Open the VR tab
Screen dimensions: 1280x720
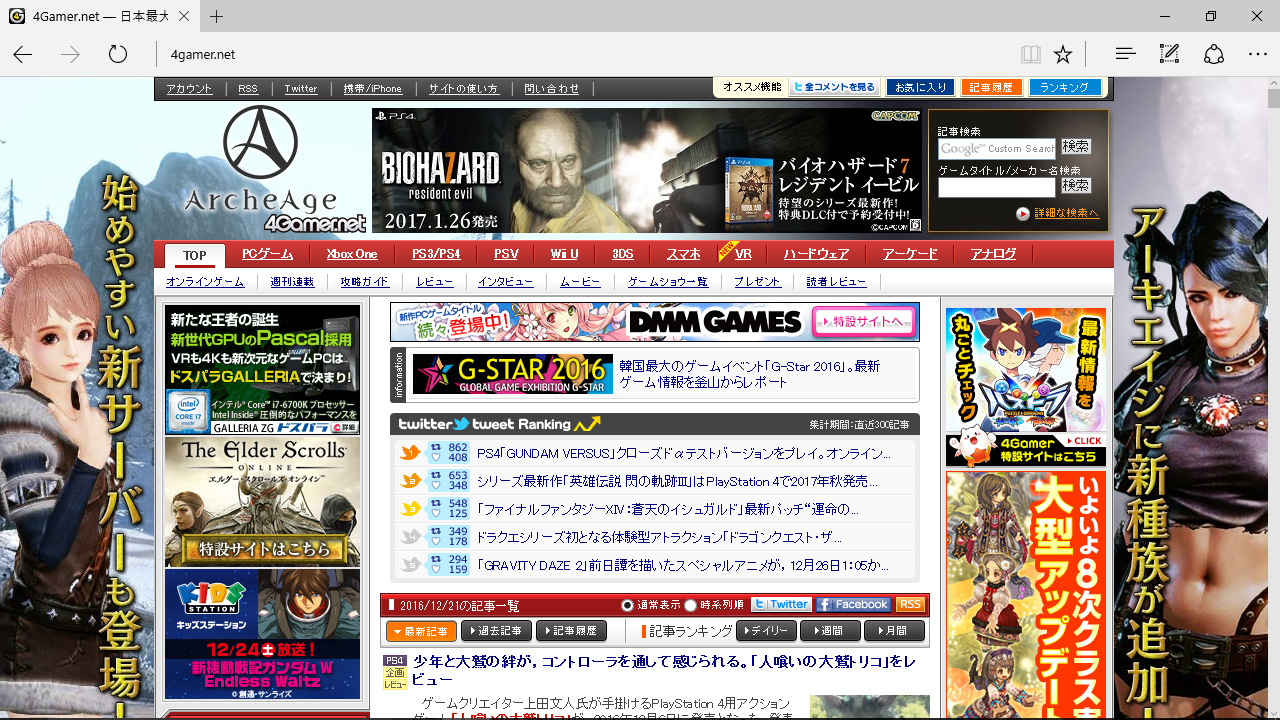743,254
